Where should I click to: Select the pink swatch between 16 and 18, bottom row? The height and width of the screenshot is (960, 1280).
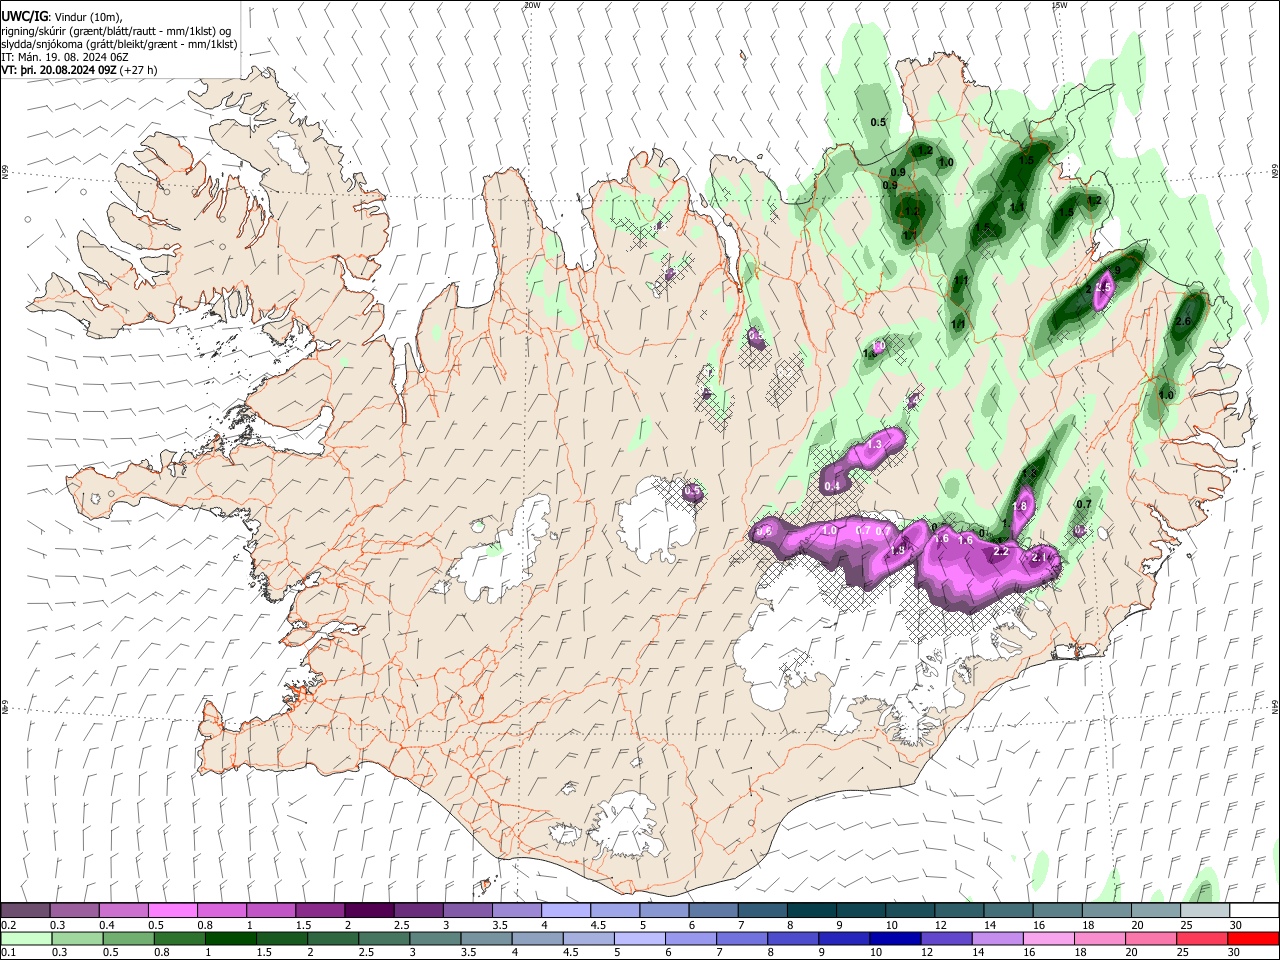pos(1049,938)
